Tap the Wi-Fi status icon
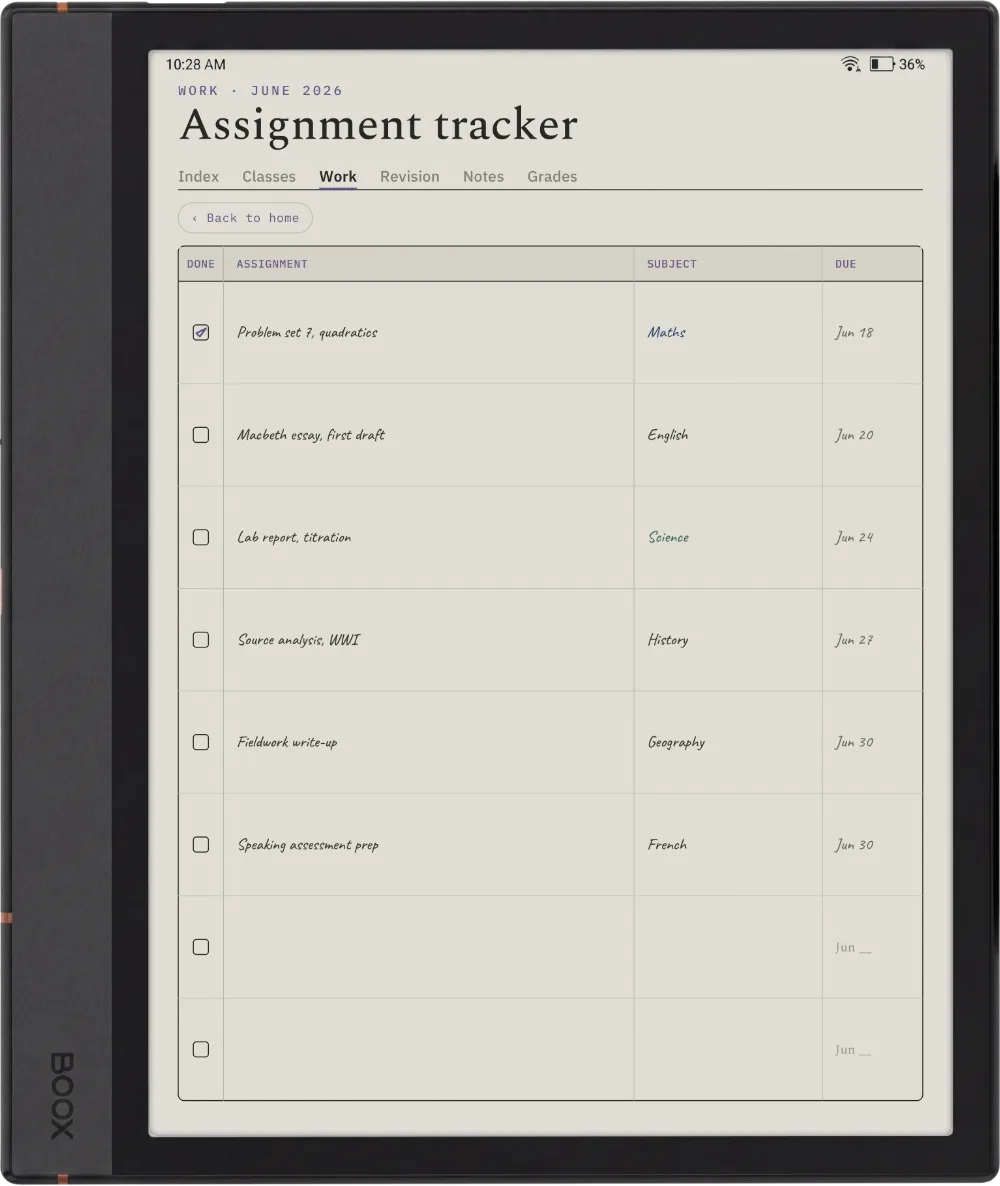1000x1186 pixels. click(850, 64)
